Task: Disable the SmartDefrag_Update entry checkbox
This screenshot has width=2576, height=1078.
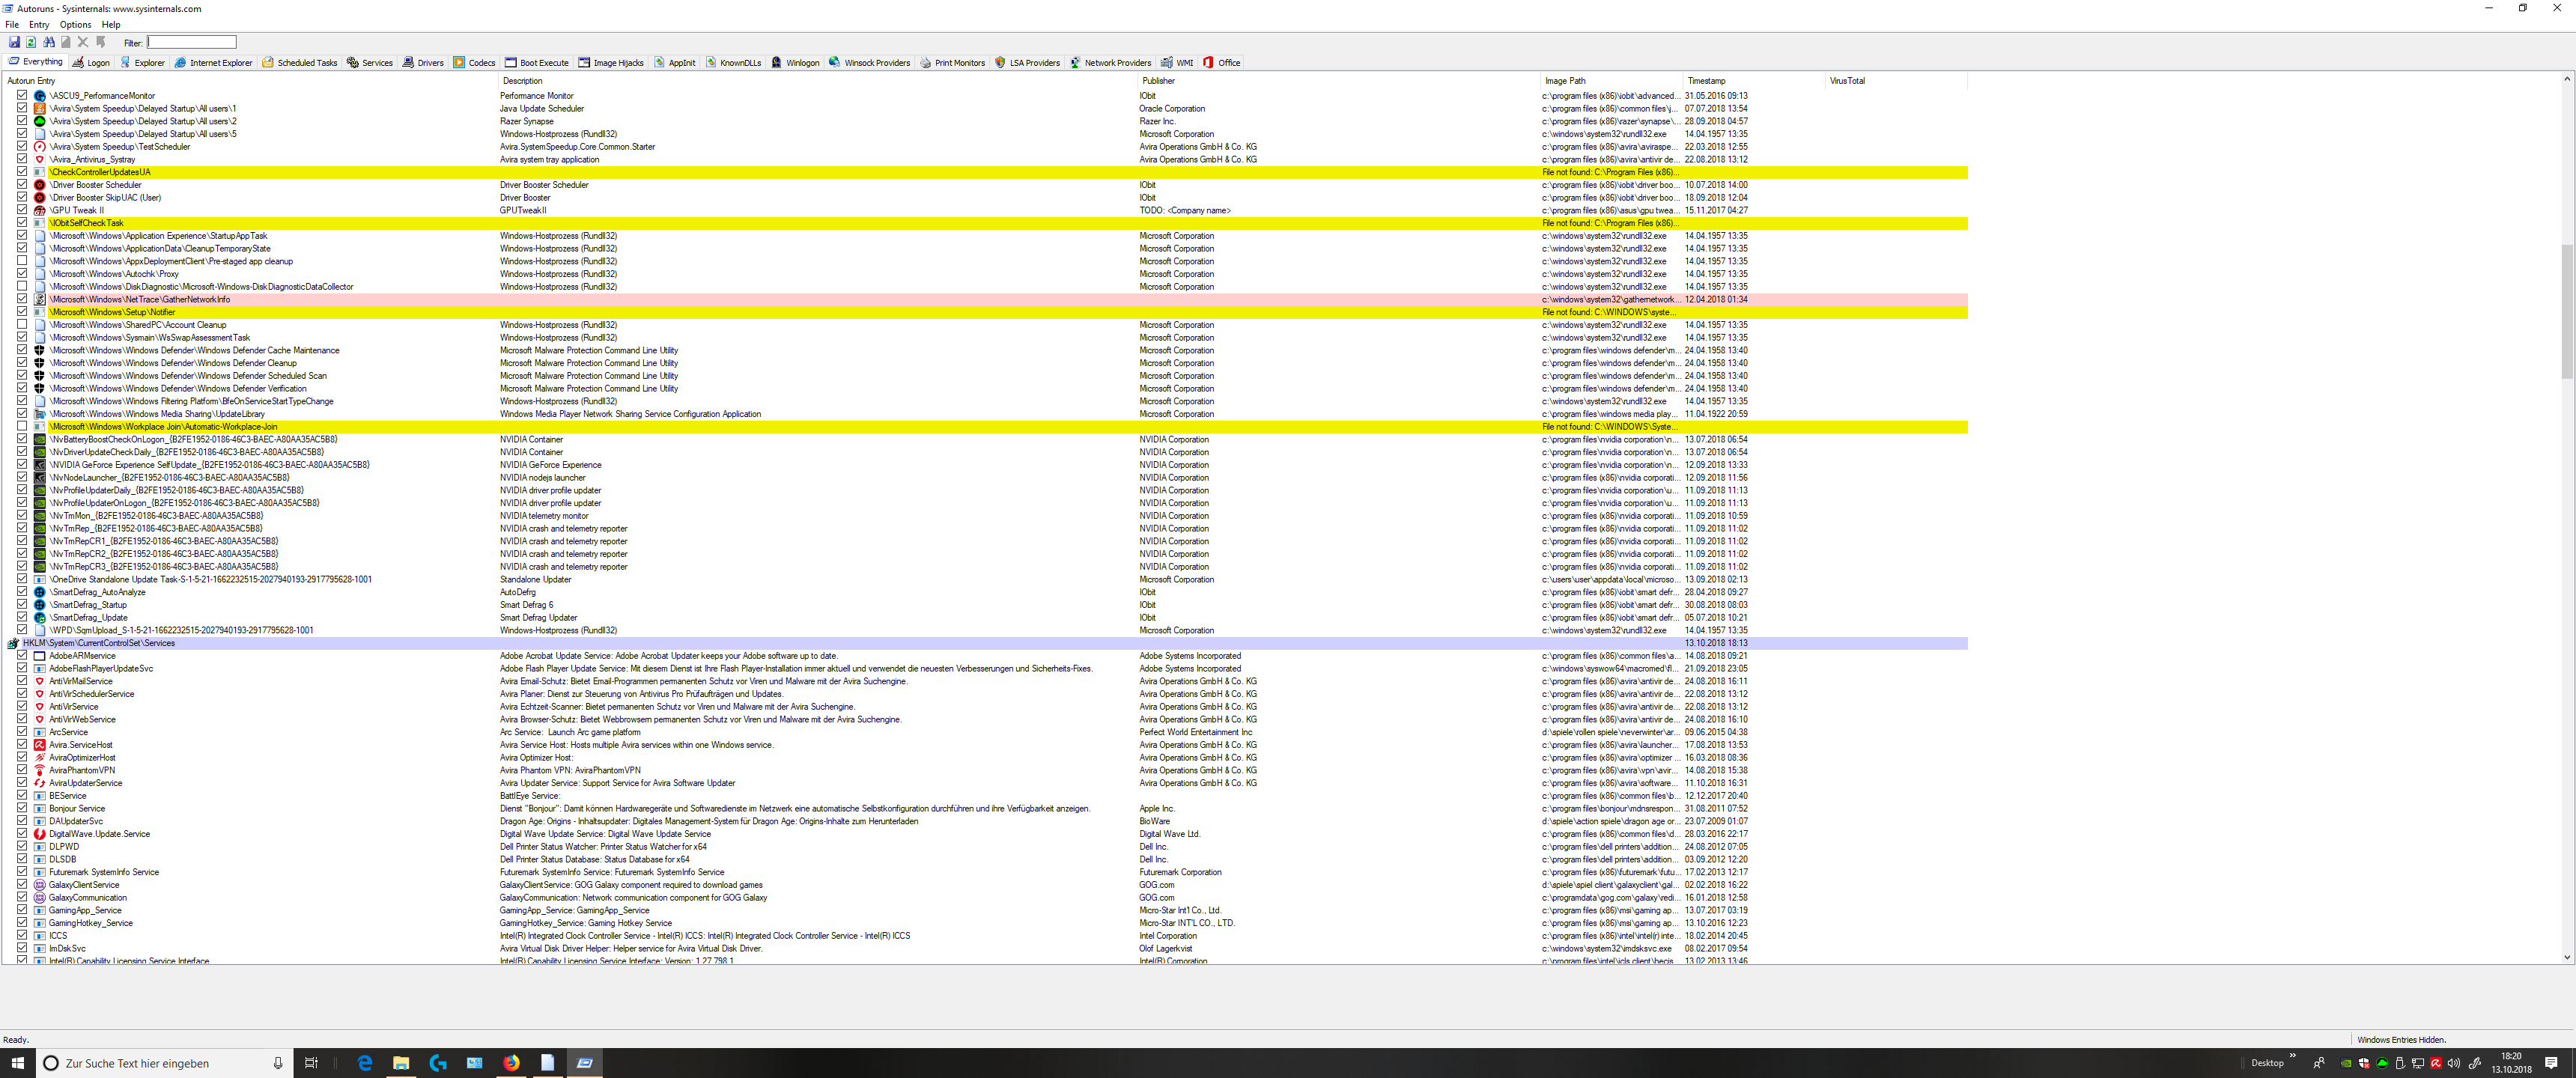Action: (x=22, y=617)
